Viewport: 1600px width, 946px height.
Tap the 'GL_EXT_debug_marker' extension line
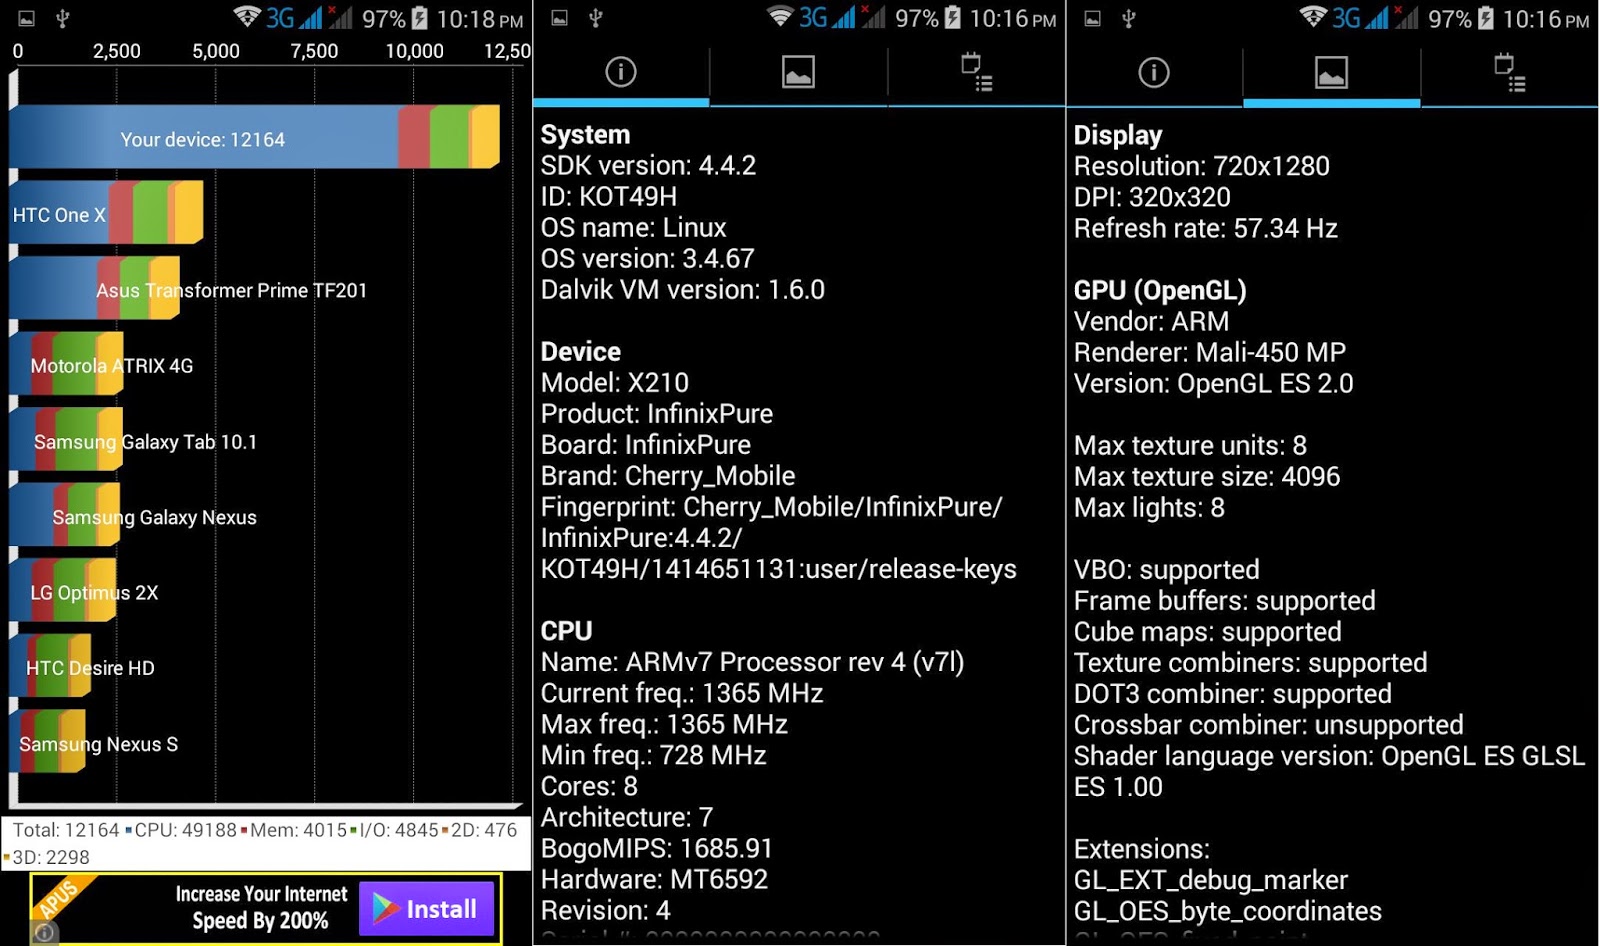[x=1211, y=880]
